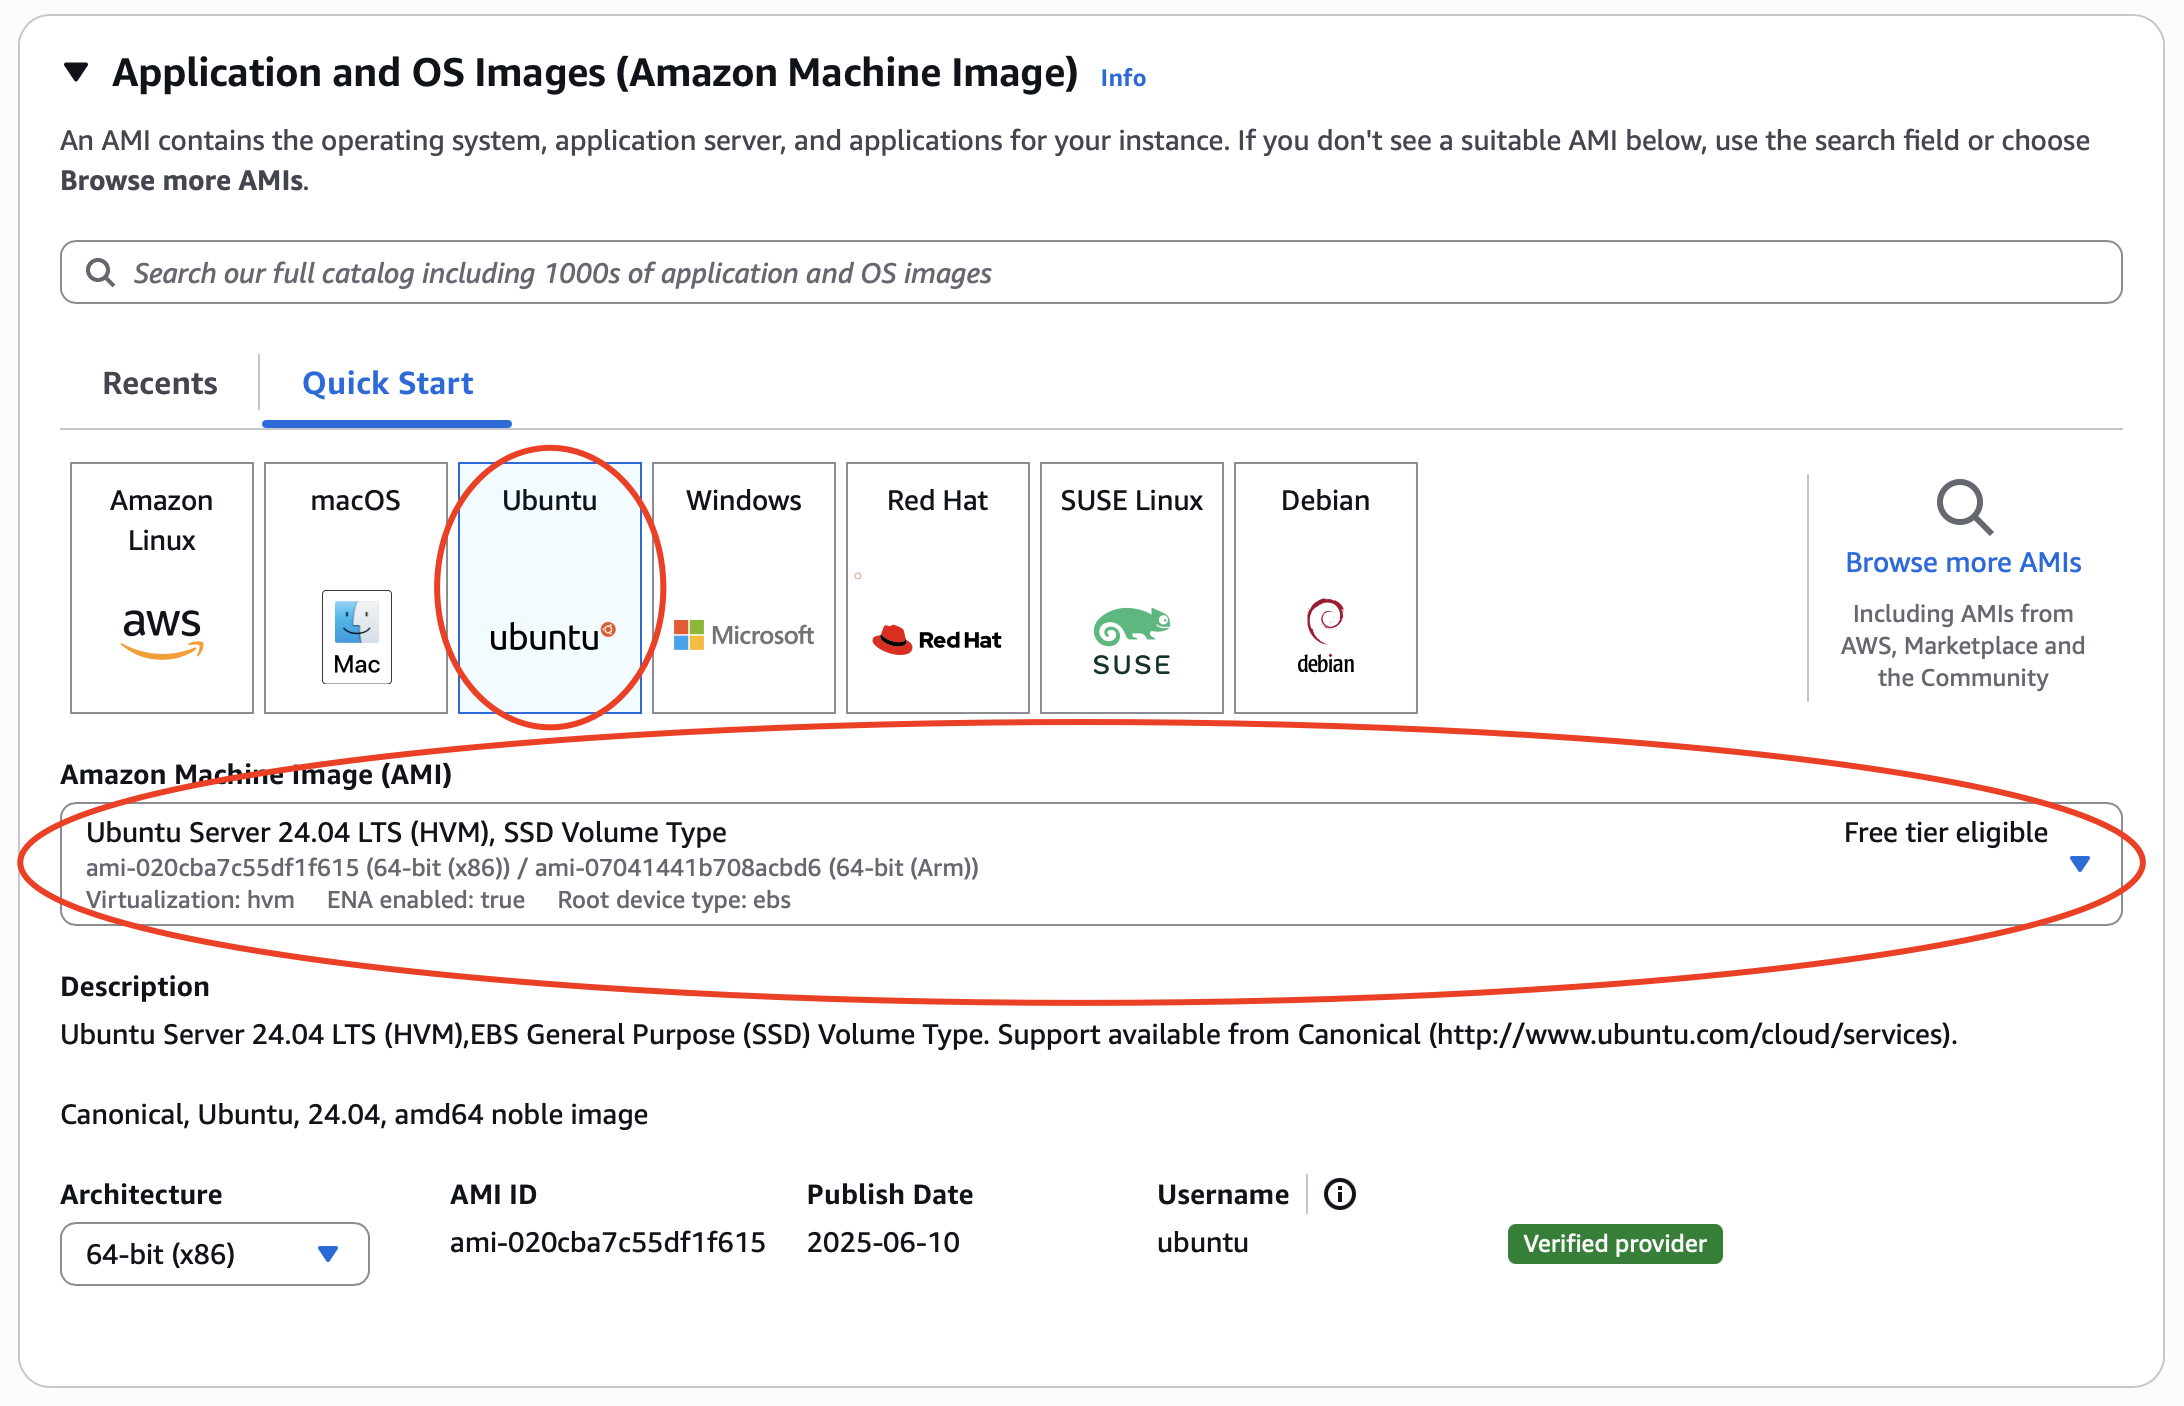2184x1406 pixels.
Task: Select the SUSE Linux AMI tile
Action: [1132, 587]
